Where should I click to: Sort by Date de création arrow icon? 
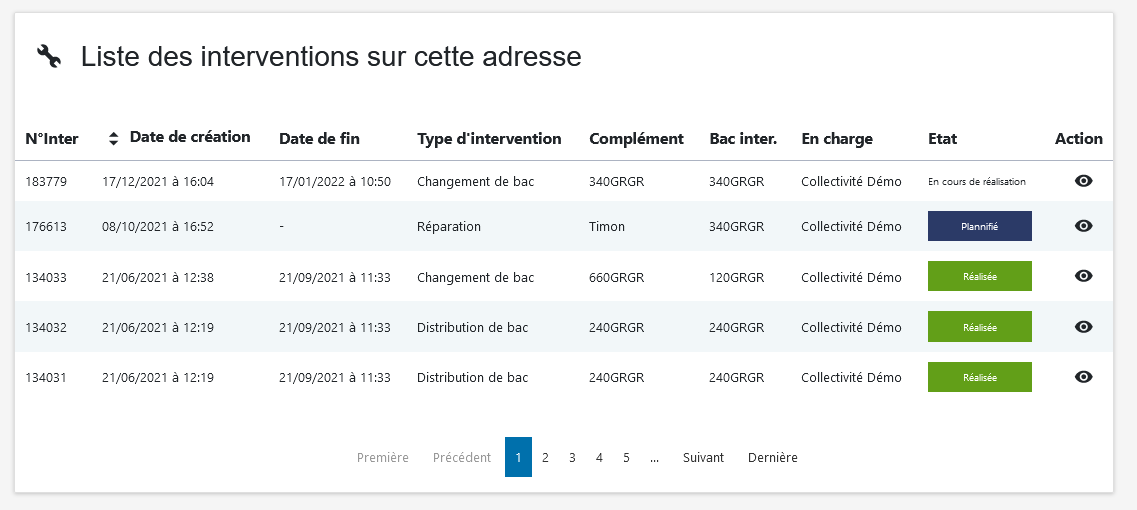[113, 138]
